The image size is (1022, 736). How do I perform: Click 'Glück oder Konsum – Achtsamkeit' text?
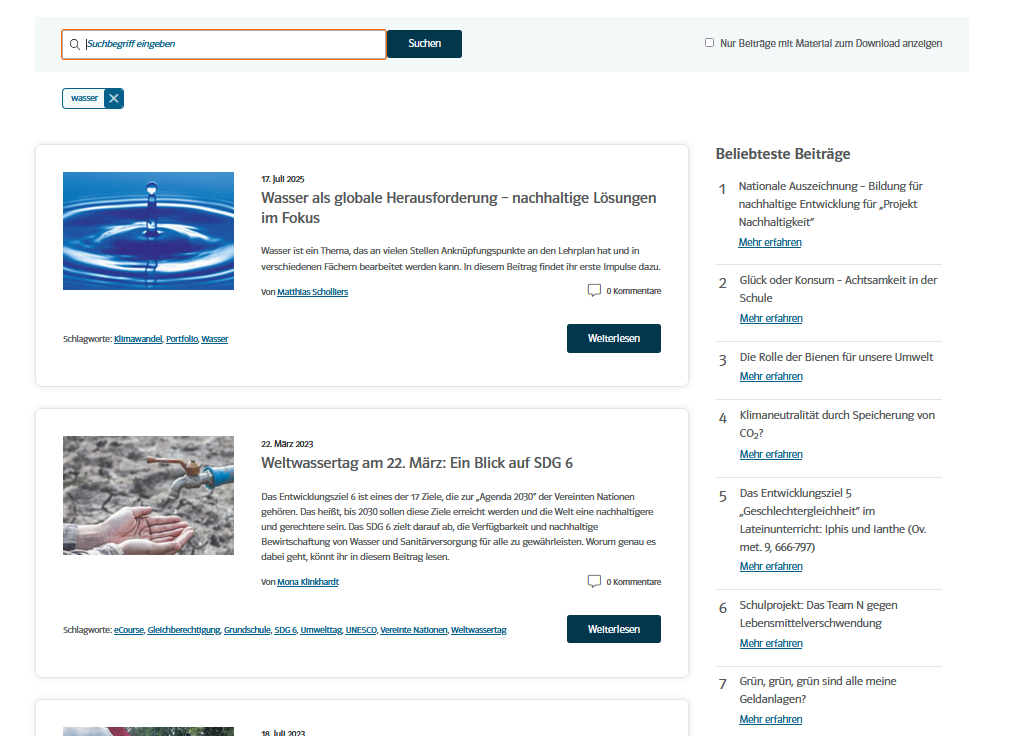pos(838,289)
